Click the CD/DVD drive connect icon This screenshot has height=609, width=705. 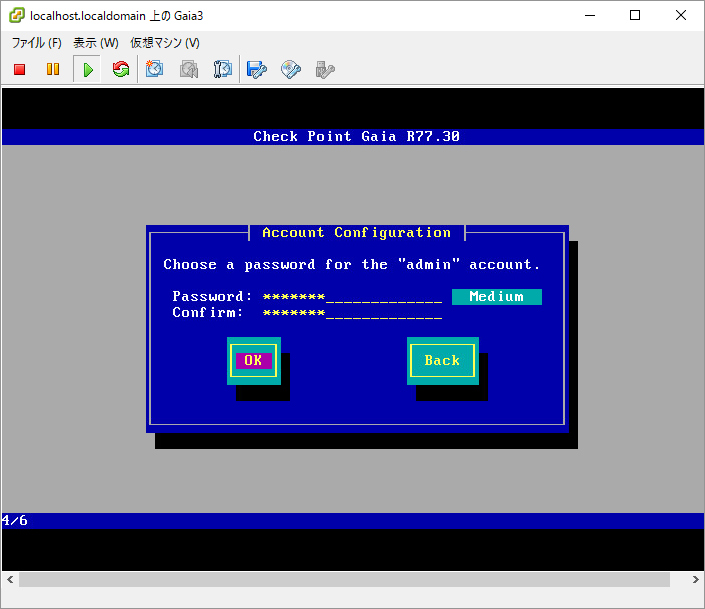[291, 70]
